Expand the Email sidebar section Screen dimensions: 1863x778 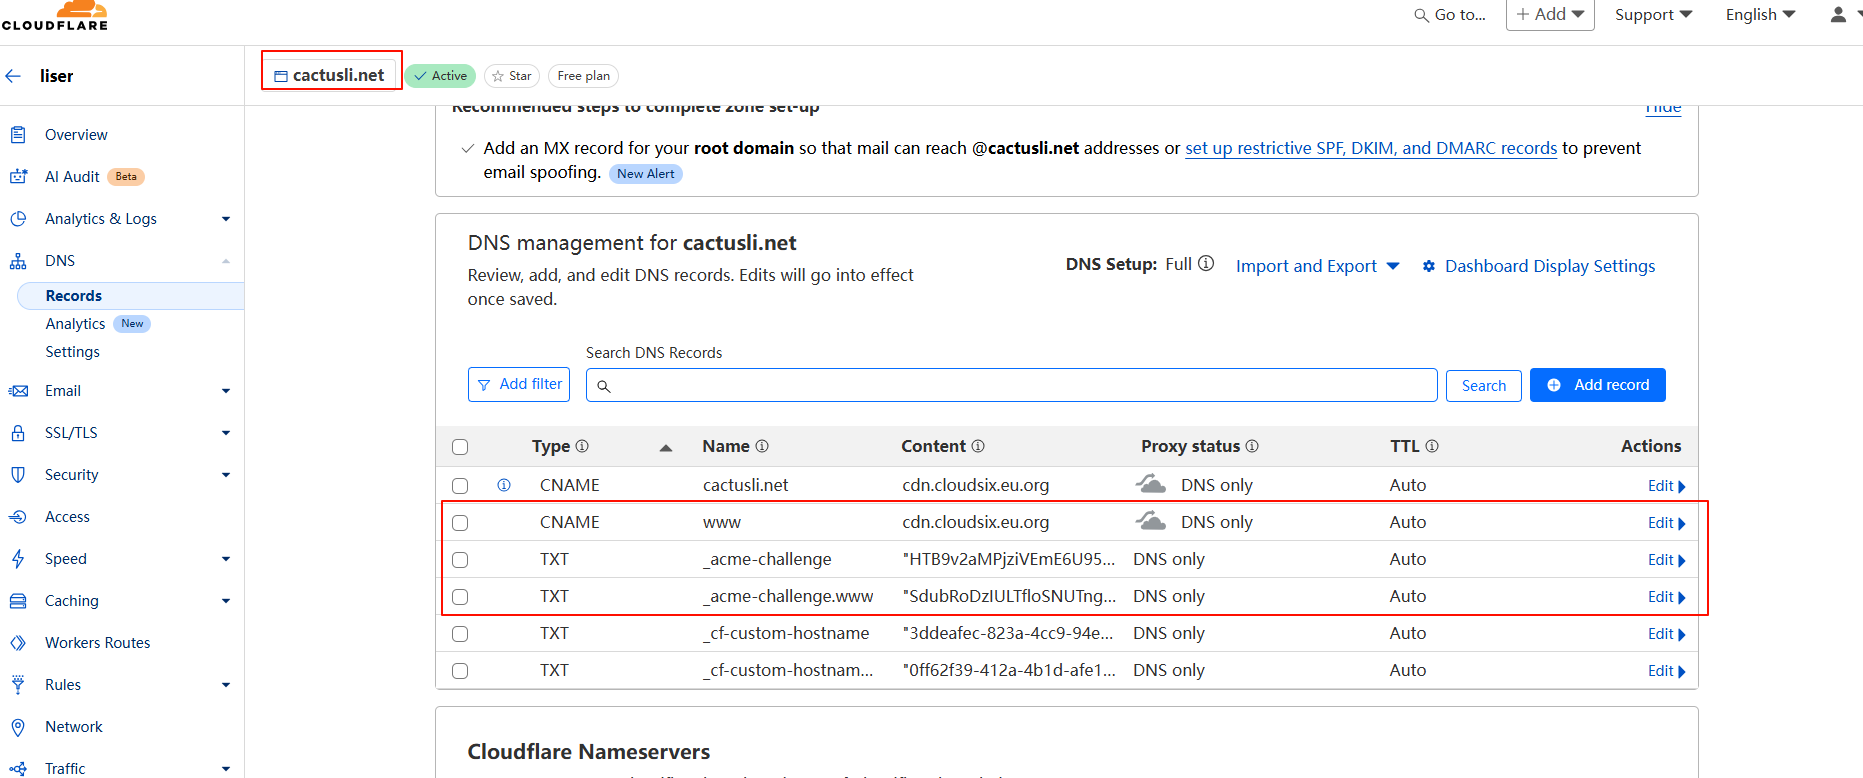(226, 391)
